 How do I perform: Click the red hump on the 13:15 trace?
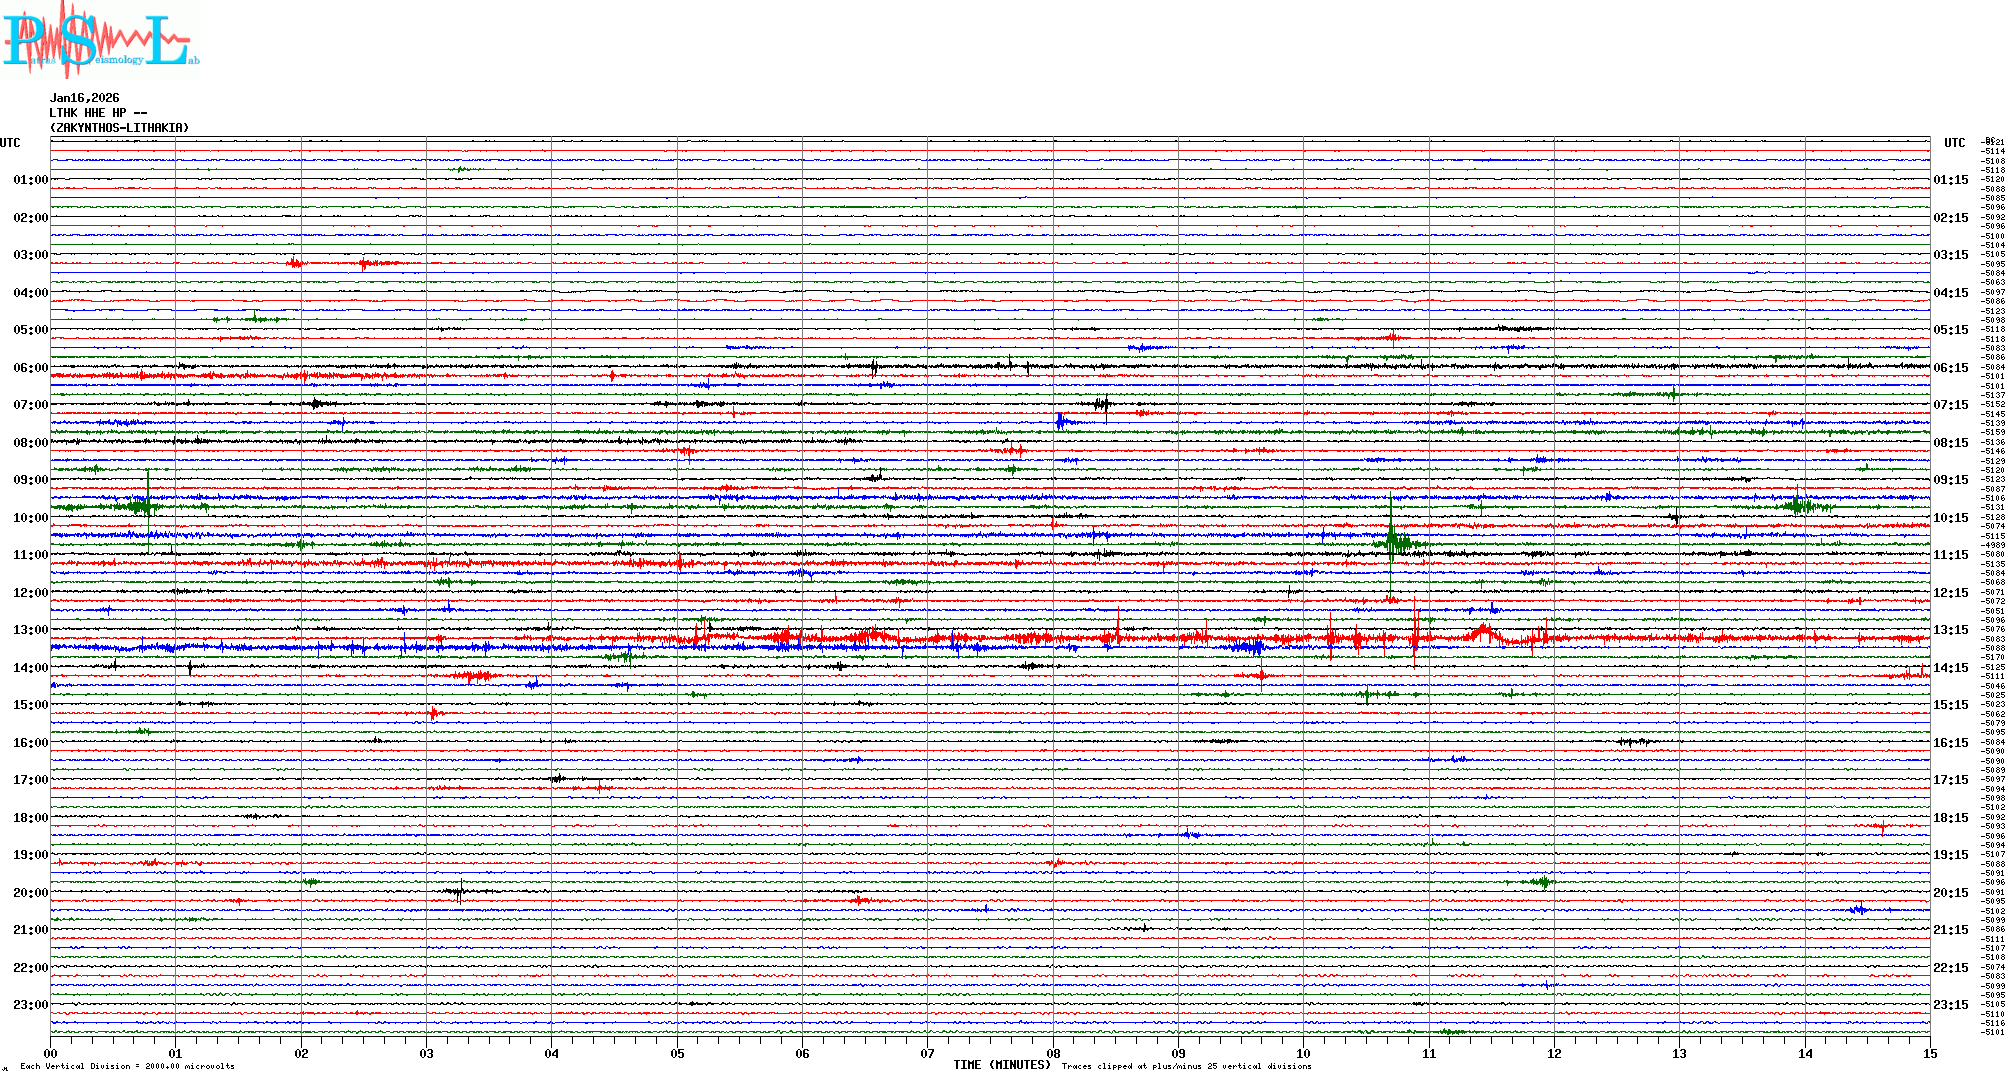pos(1484,631)
